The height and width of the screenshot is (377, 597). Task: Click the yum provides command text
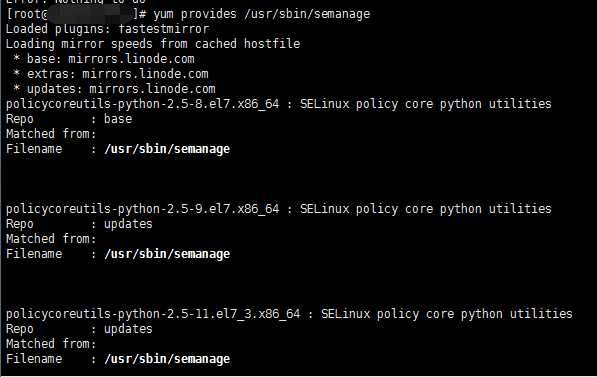pyautogui.click(x=195, y=14)
